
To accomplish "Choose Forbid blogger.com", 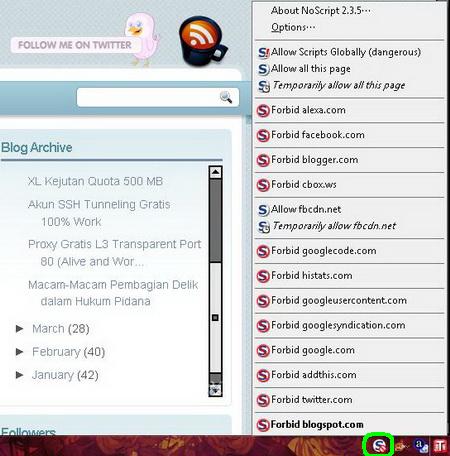I will (x=349, y=160).
